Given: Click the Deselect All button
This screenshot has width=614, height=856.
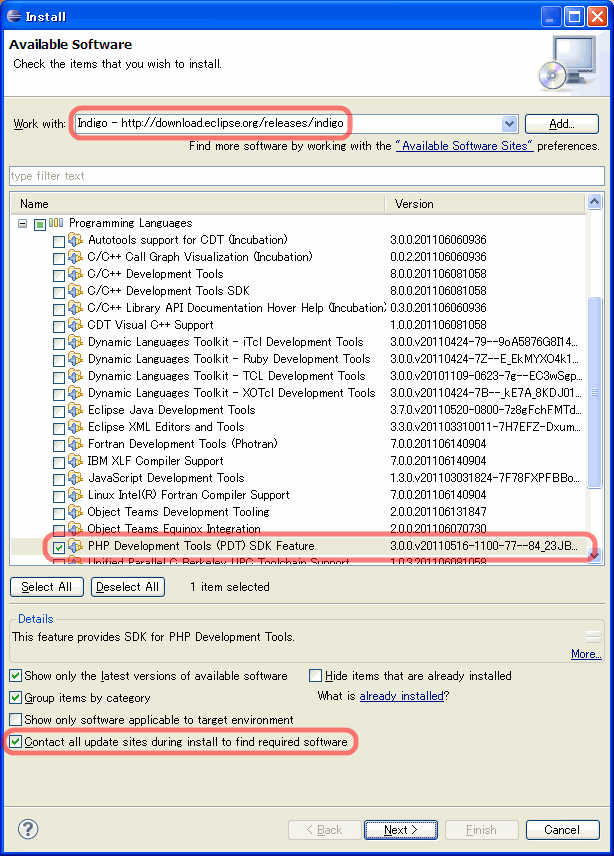Looking at the screenshot, I should pos(128,587).
